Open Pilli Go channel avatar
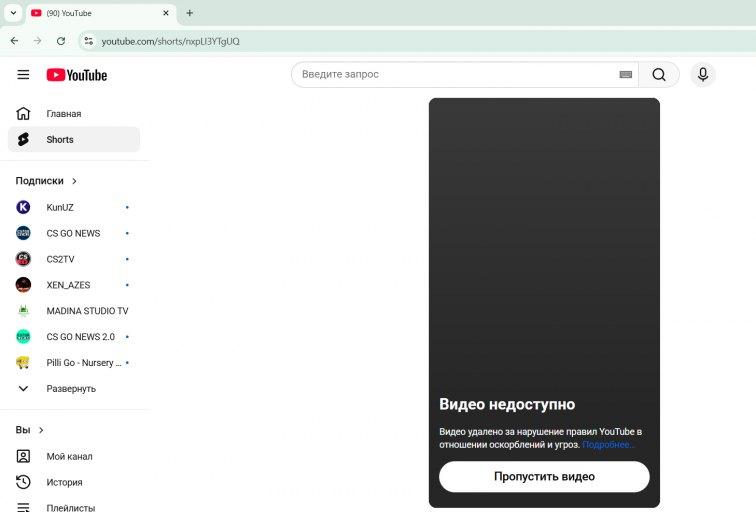The image size is (756, 512). 23,363
